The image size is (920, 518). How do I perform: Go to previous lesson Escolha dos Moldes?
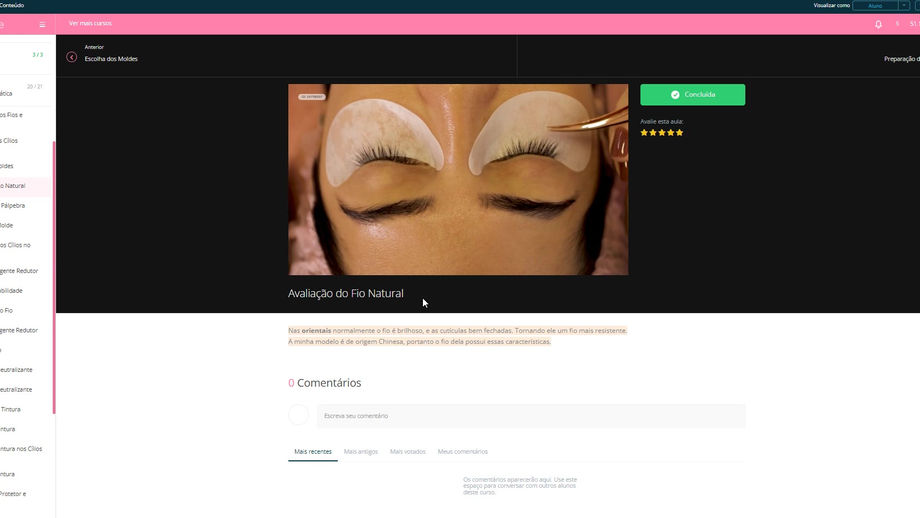point(111,59)
